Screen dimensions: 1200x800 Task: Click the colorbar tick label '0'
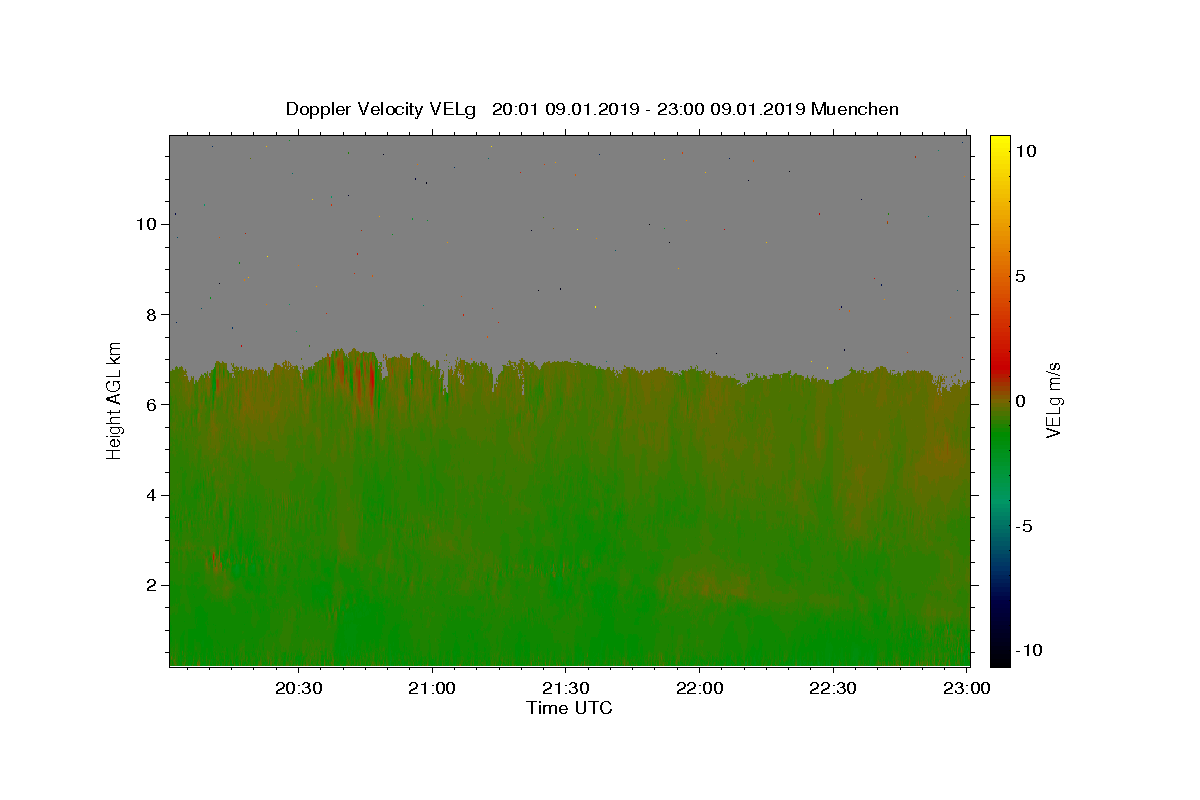1020,401
